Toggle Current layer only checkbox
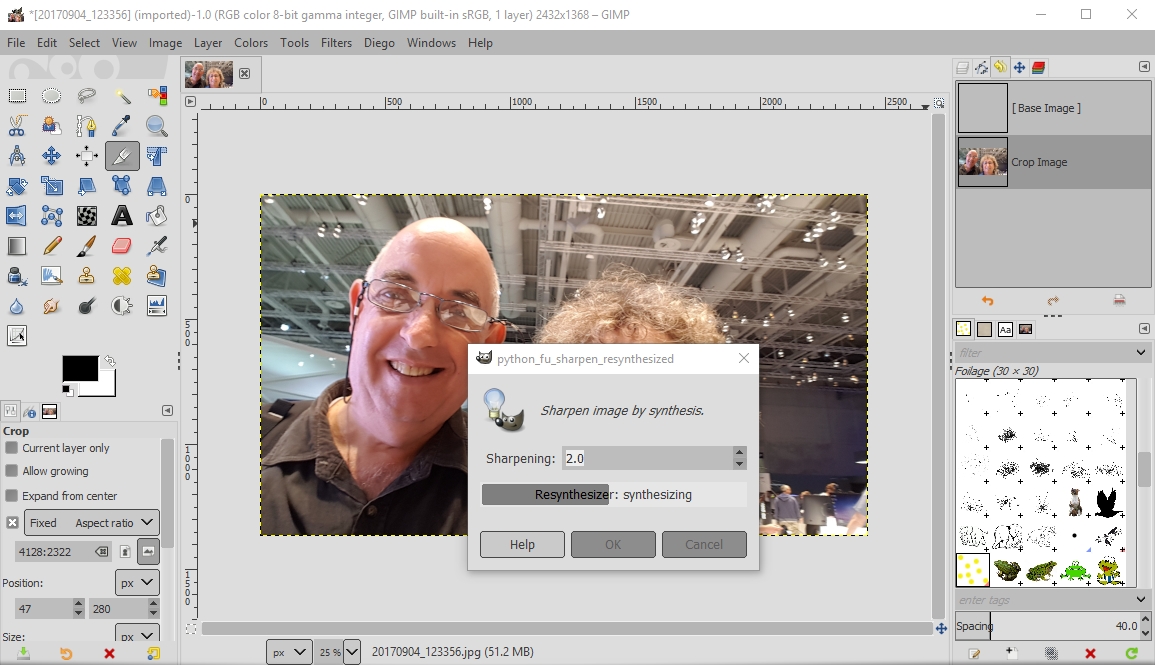The height and width of the screenshot is (665, 1155). 12,448
